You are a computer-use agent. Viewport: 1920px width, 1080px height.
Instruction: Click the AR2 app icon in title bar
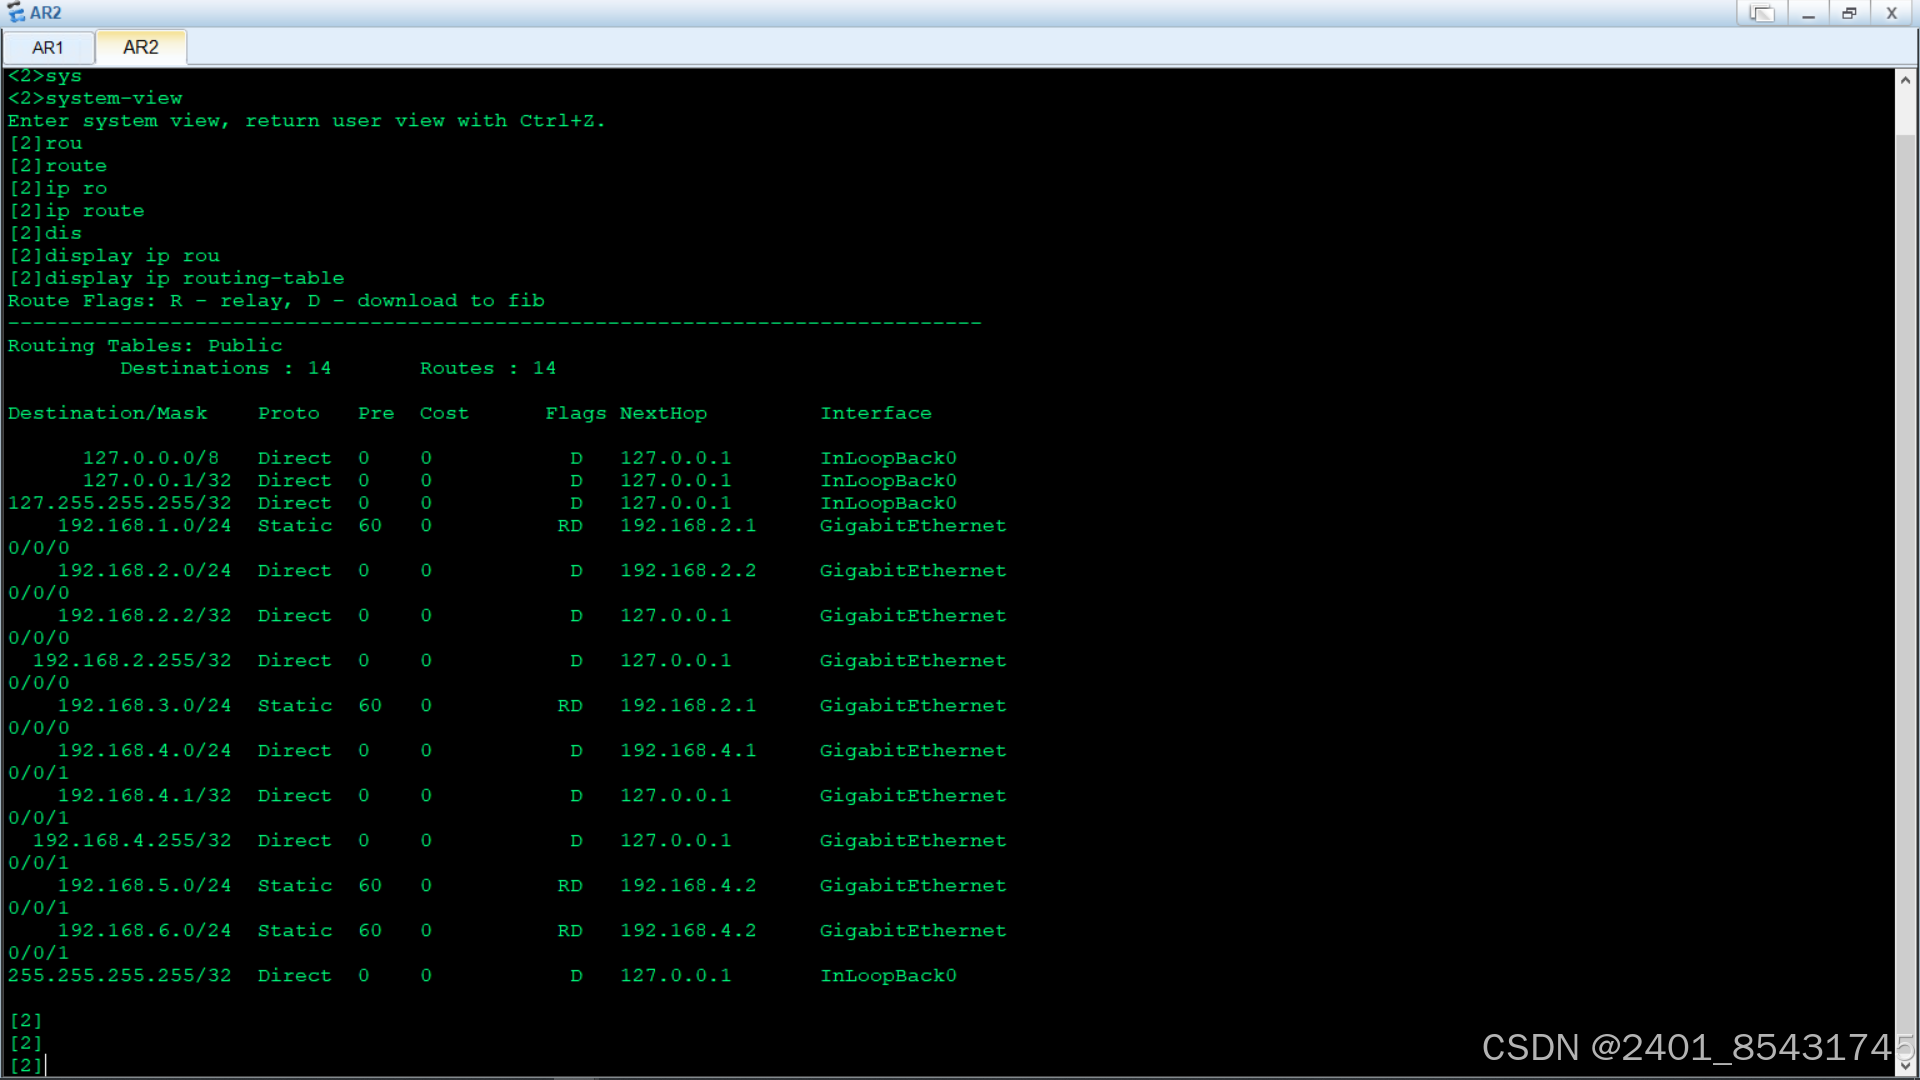coord(16,13)
